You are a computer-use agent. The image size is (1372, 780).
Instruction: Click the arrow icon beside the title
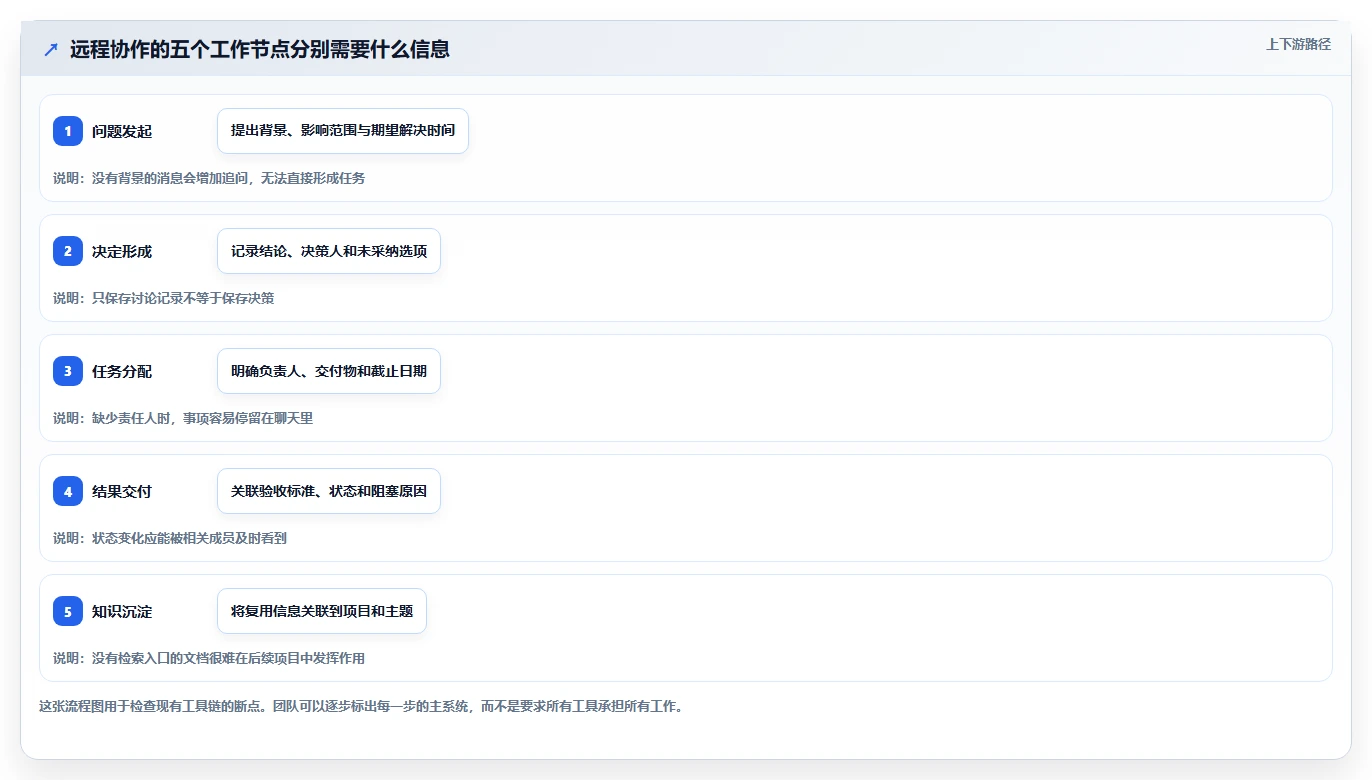50,49
